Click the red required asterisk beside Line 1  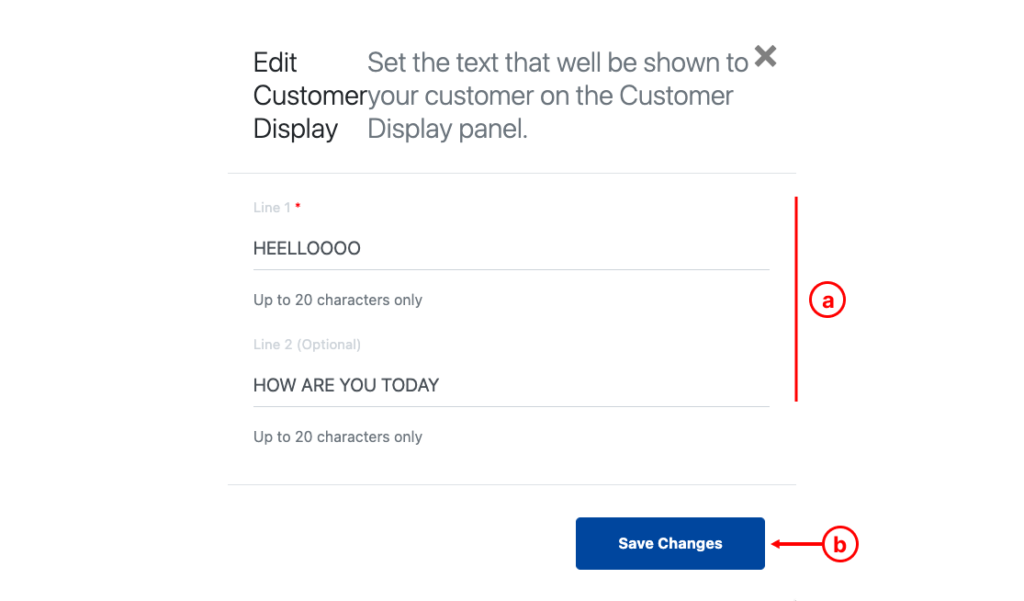298,206
